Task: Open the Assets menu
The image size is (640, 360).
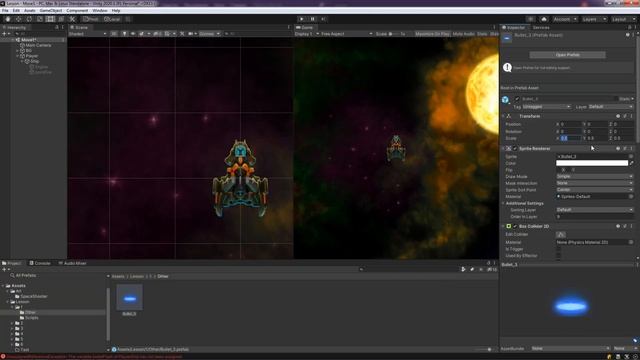Action: (x=30, y=11)
